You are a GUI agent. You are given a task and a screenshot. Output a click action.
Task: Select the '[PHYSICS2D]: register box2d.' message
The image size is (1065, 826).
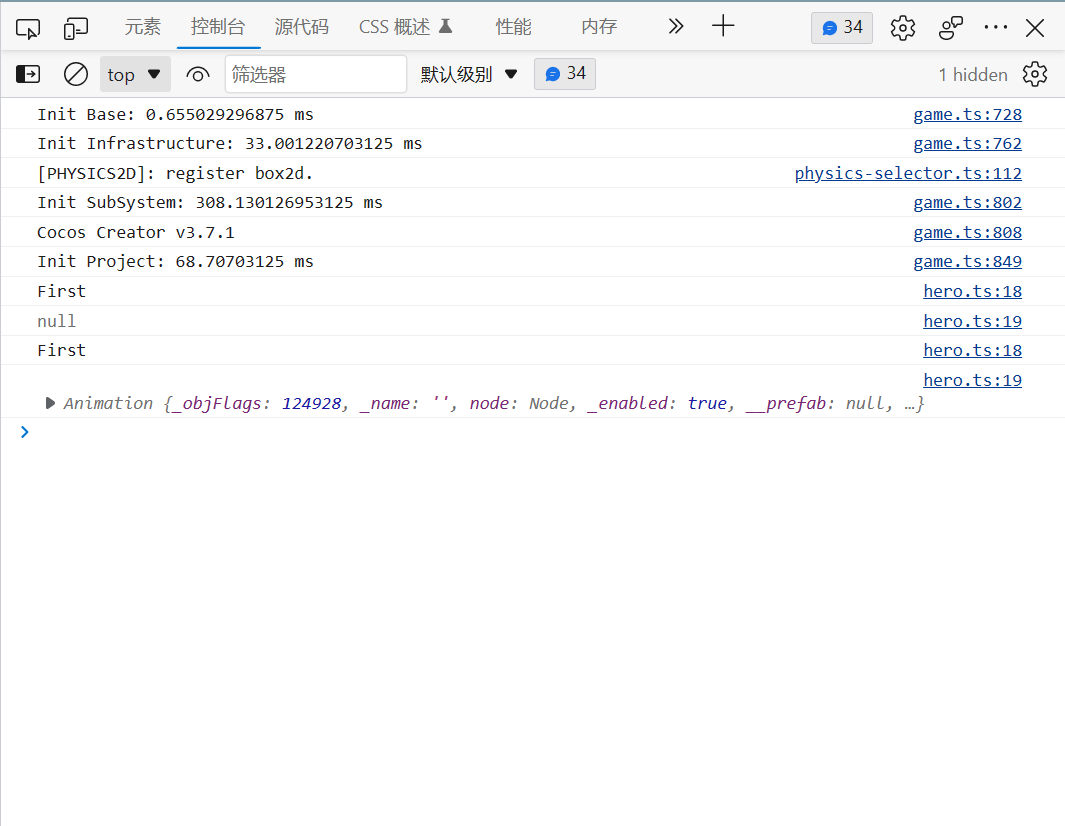[x=175, y=173]
